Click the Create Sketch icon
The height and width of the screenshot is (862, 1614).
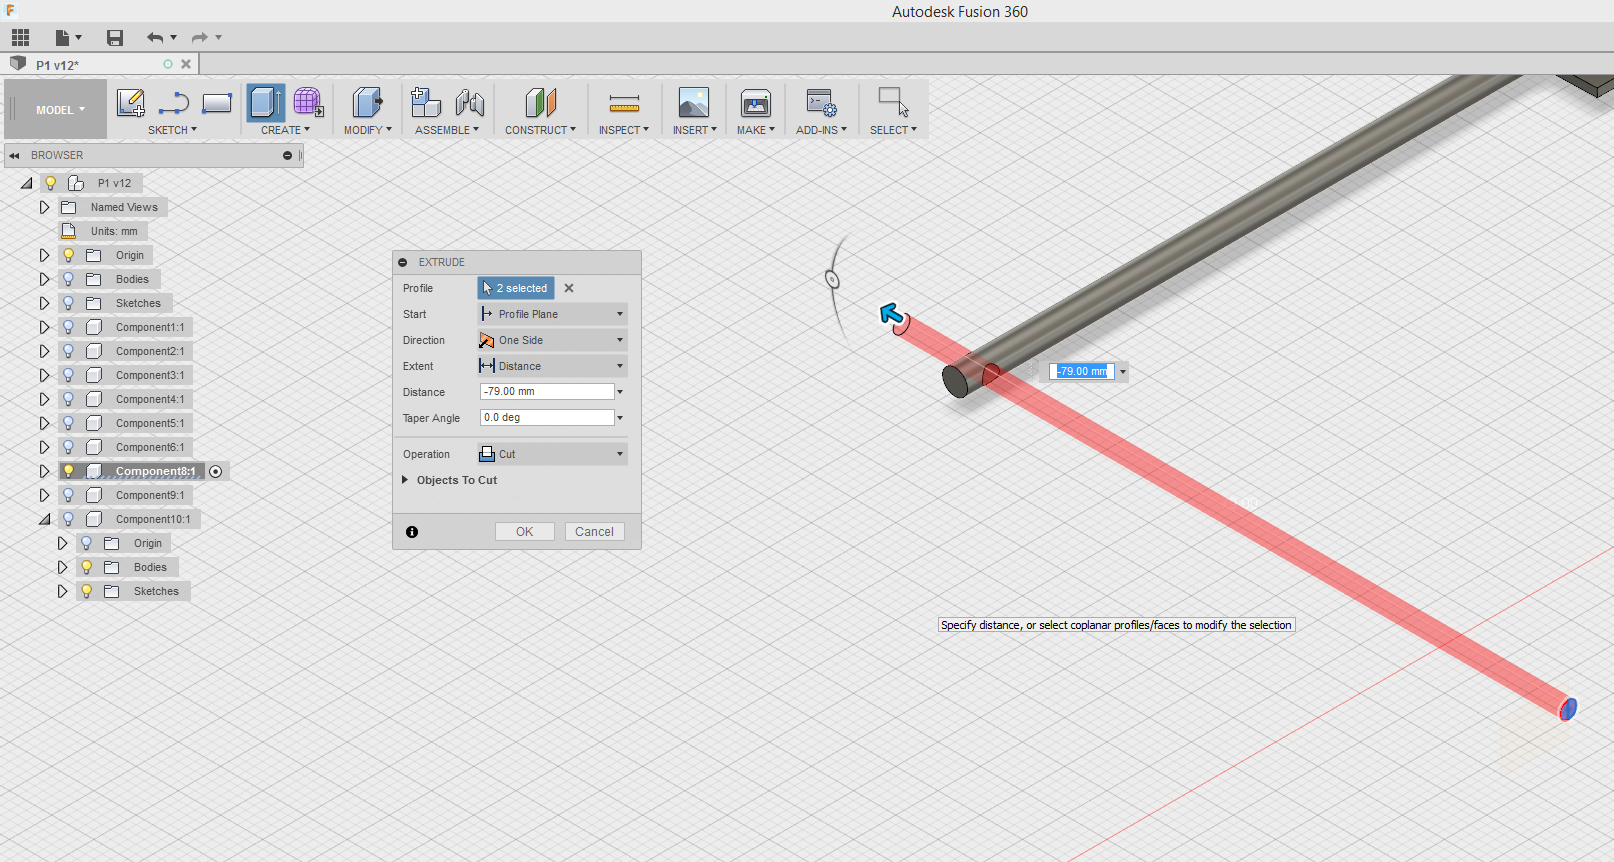[131, 103]
